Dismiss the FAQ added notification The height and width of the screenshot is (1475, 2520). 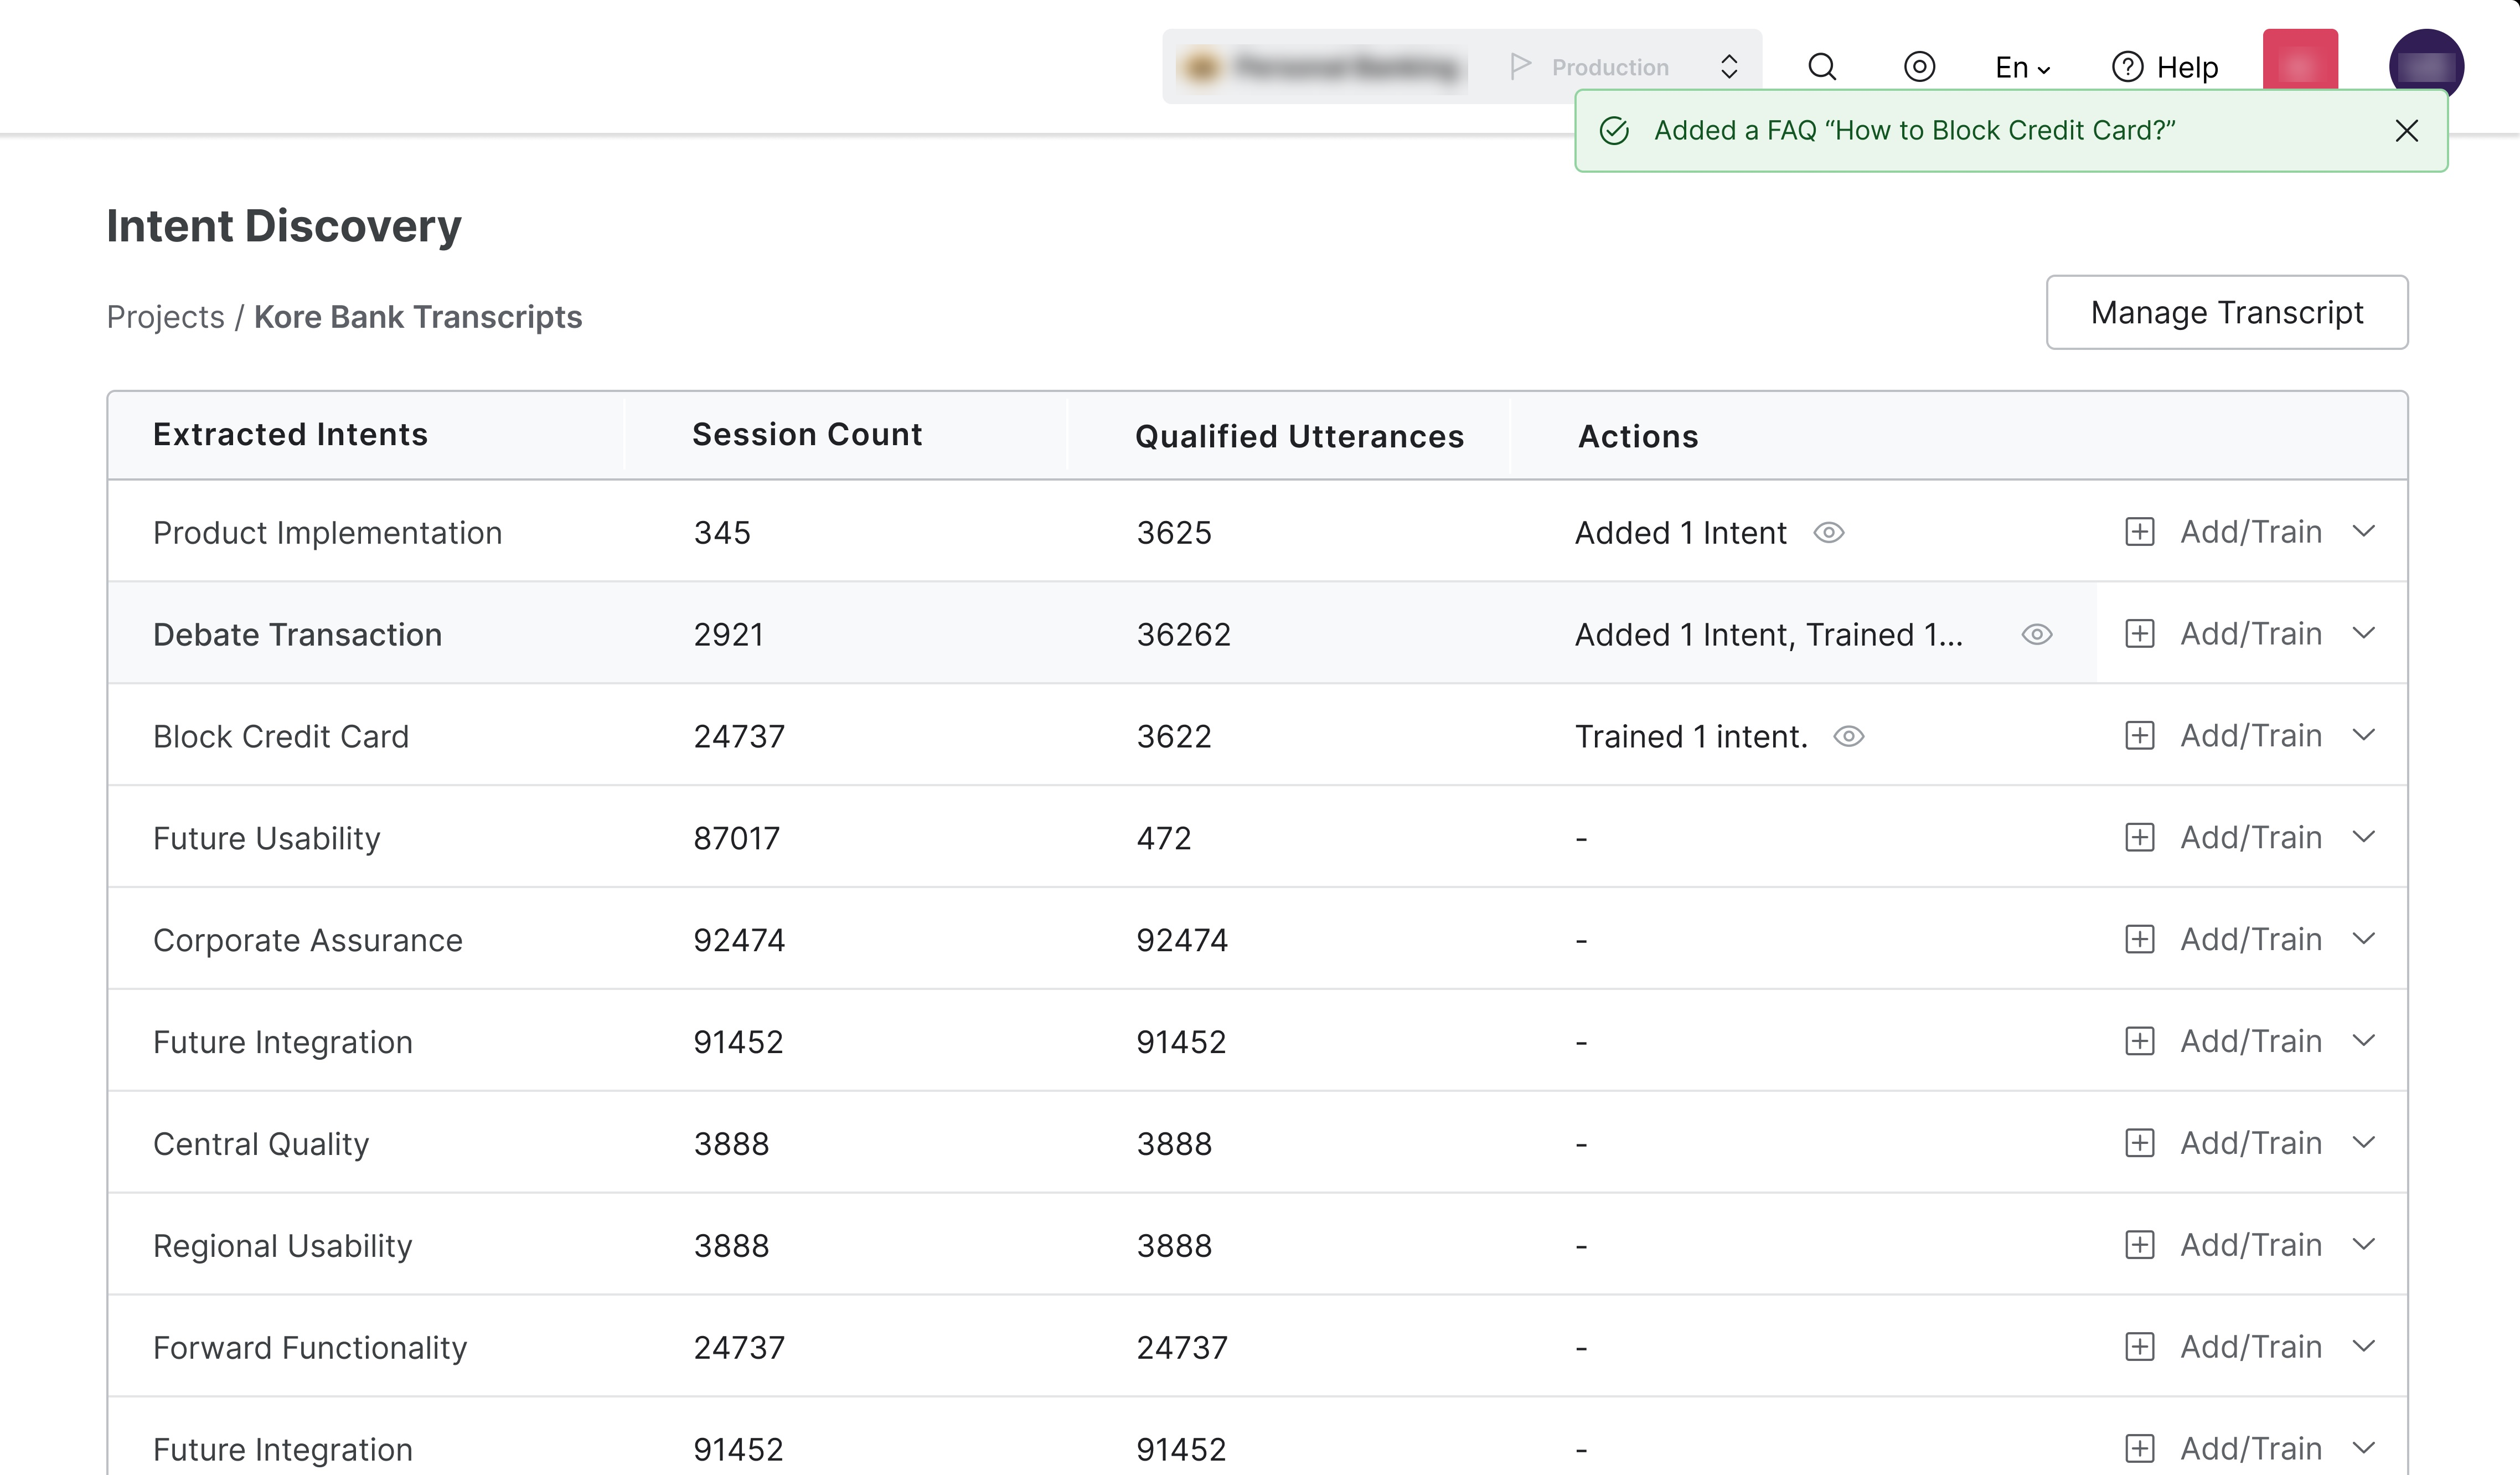tap(2407, 131)
